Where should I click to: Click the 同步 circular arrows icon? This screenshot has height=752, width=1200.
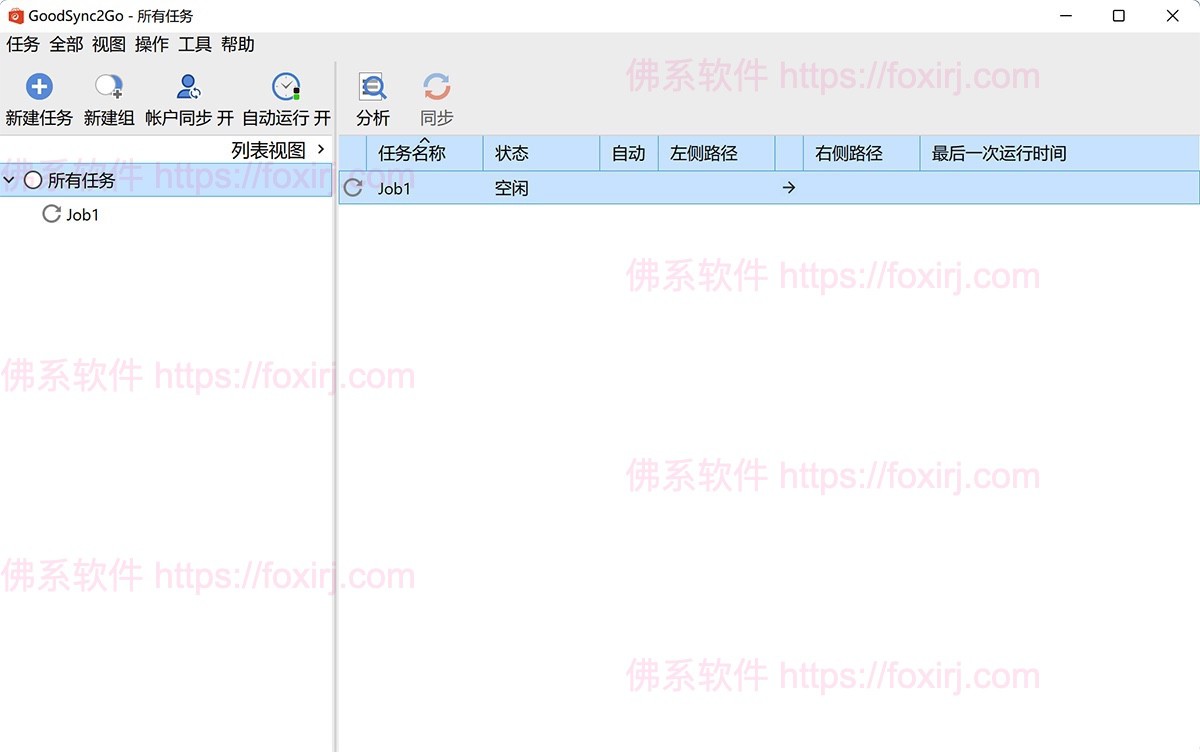(x=435, y=84)
